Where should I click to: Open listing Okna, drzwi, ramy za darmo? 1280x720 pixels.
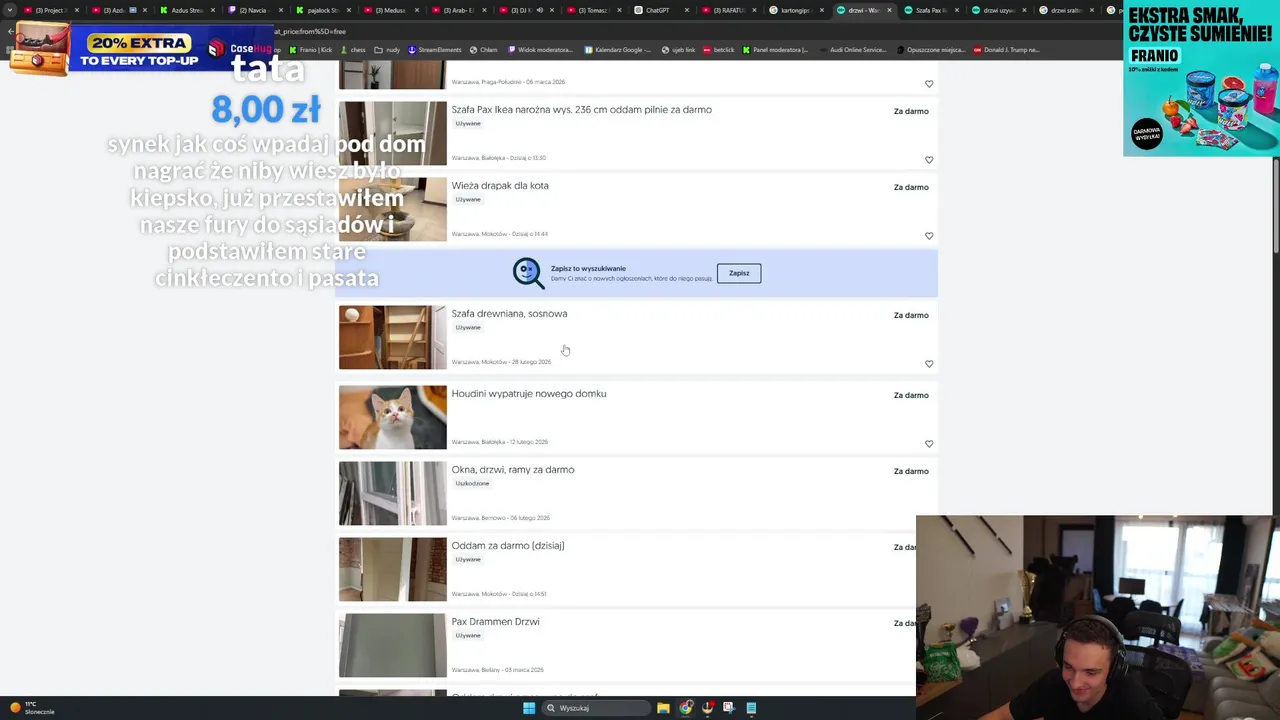[513, 470]
